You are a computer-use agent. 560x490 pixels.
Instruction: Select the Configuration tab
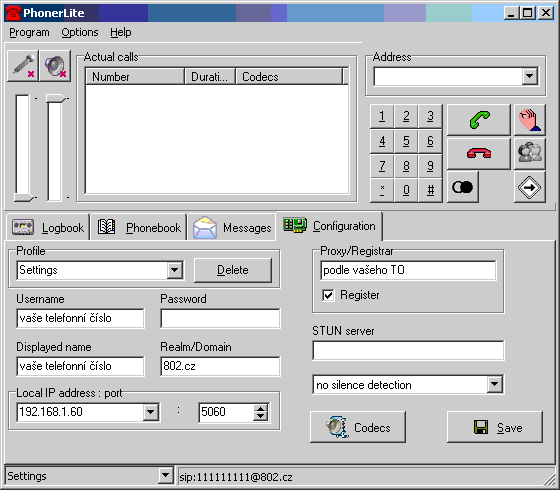point(329,226)
